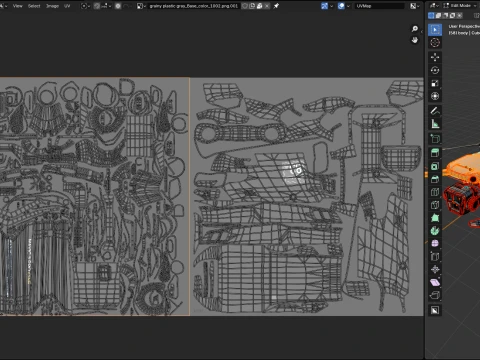Select the Smooth vertices tool
The image size is (480, 360).
(x=435, y=244)
